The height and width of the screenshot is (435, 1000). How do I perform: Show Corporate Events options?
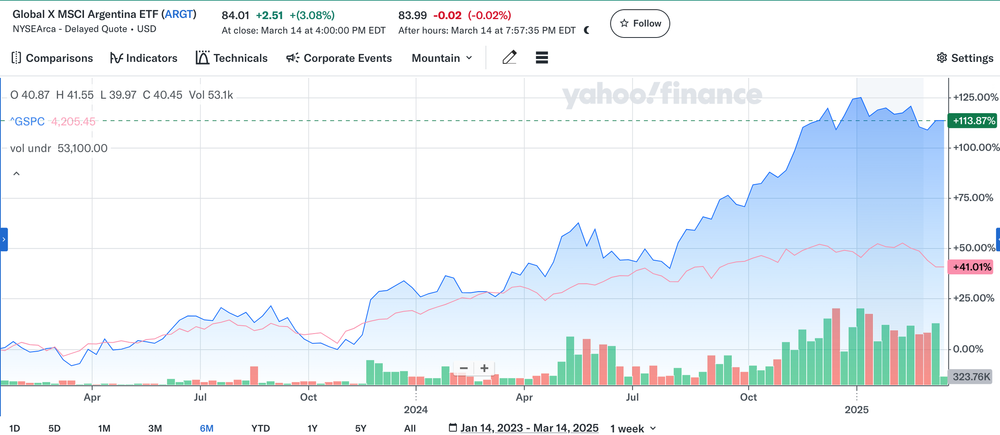click(x=339, y=58)
